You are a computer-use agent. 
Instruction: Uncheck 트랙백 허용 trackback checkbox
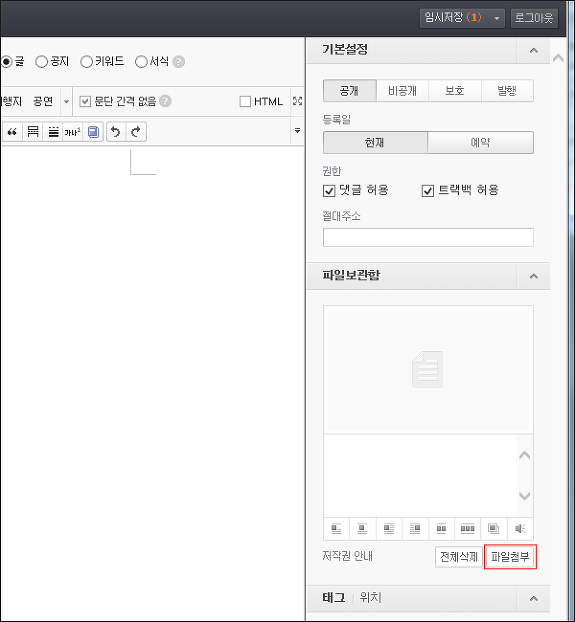point(427,191)
